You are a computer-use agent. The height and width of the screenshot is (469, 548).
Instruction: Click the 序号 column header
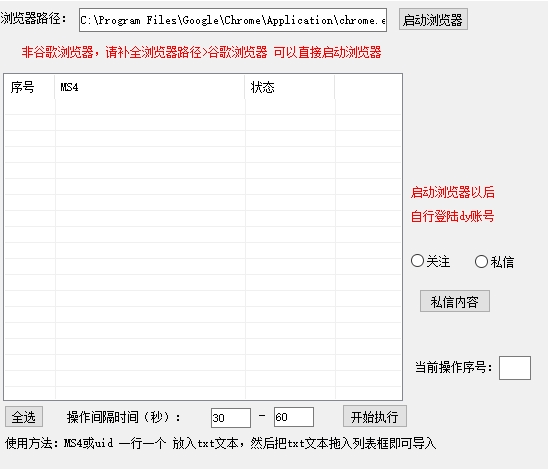pos(29,87)
